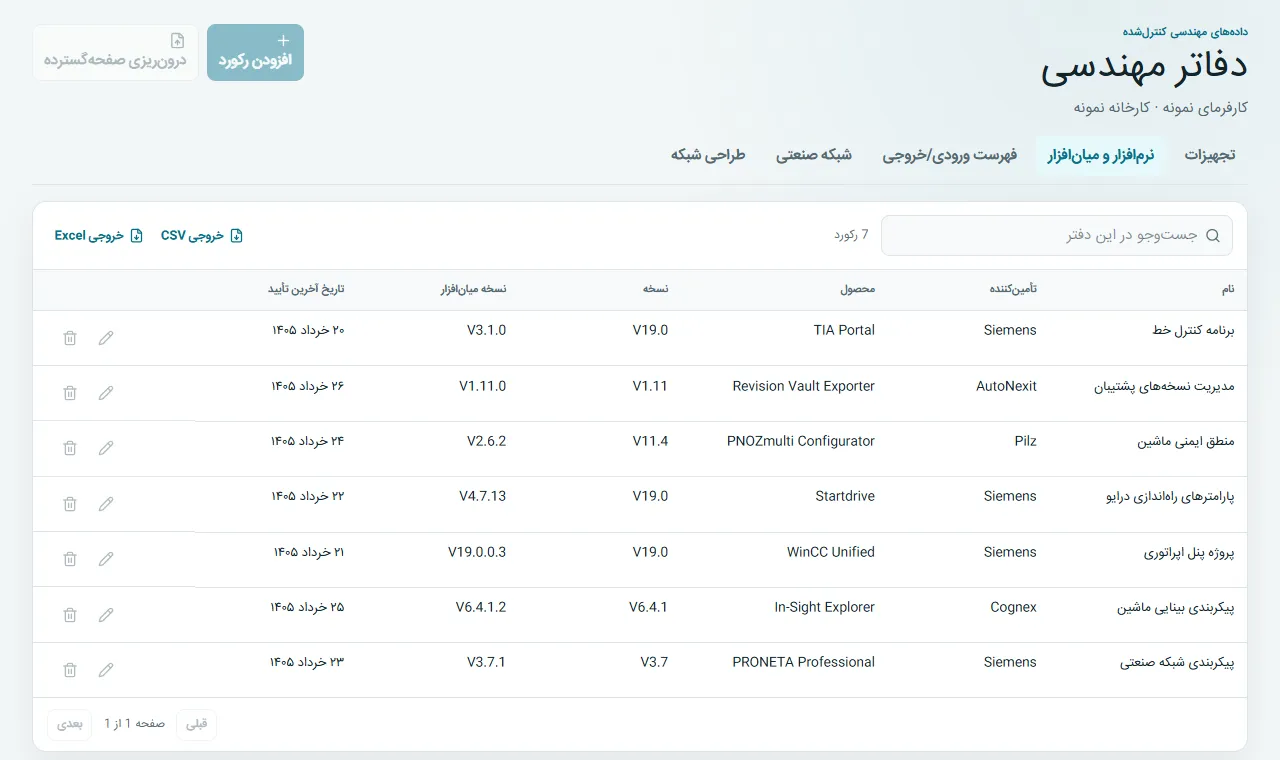Select the WinCC Unified product cell

pos(831,552)
